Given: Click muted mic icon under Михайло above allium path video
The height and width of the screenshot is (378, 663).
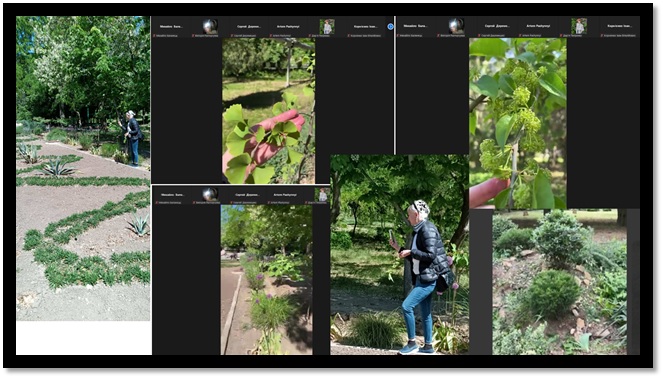Looking at the screenshot, I should 156,203.
